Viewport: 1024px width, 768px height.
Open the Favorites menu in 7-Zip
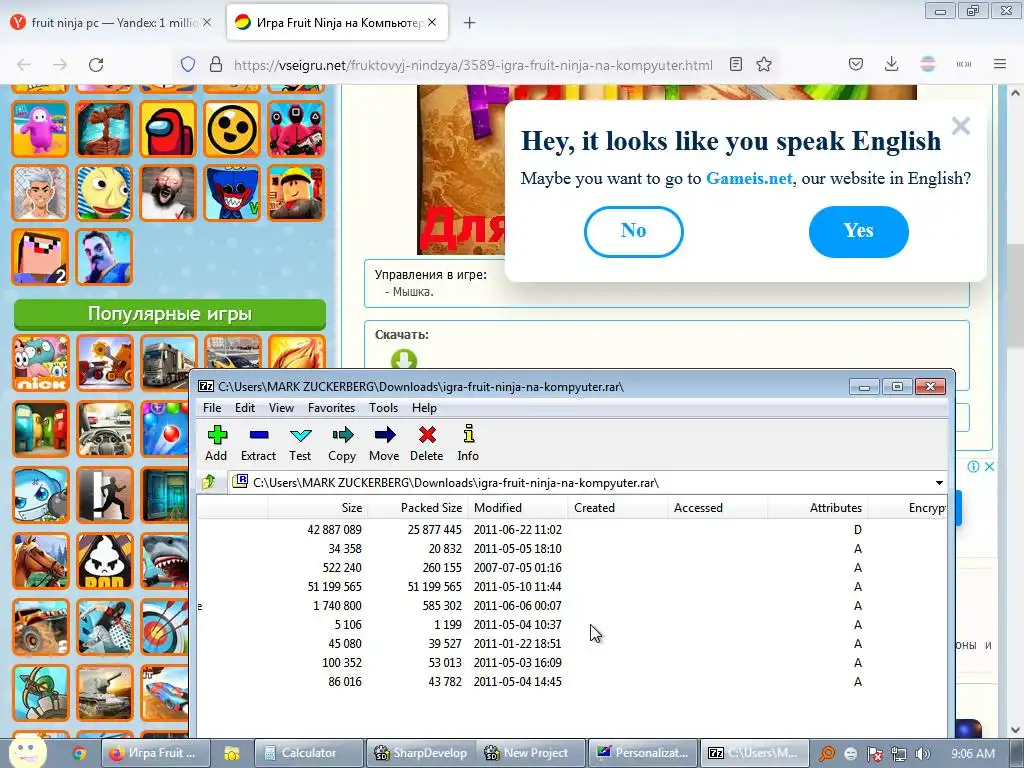(x=331, y=408)
